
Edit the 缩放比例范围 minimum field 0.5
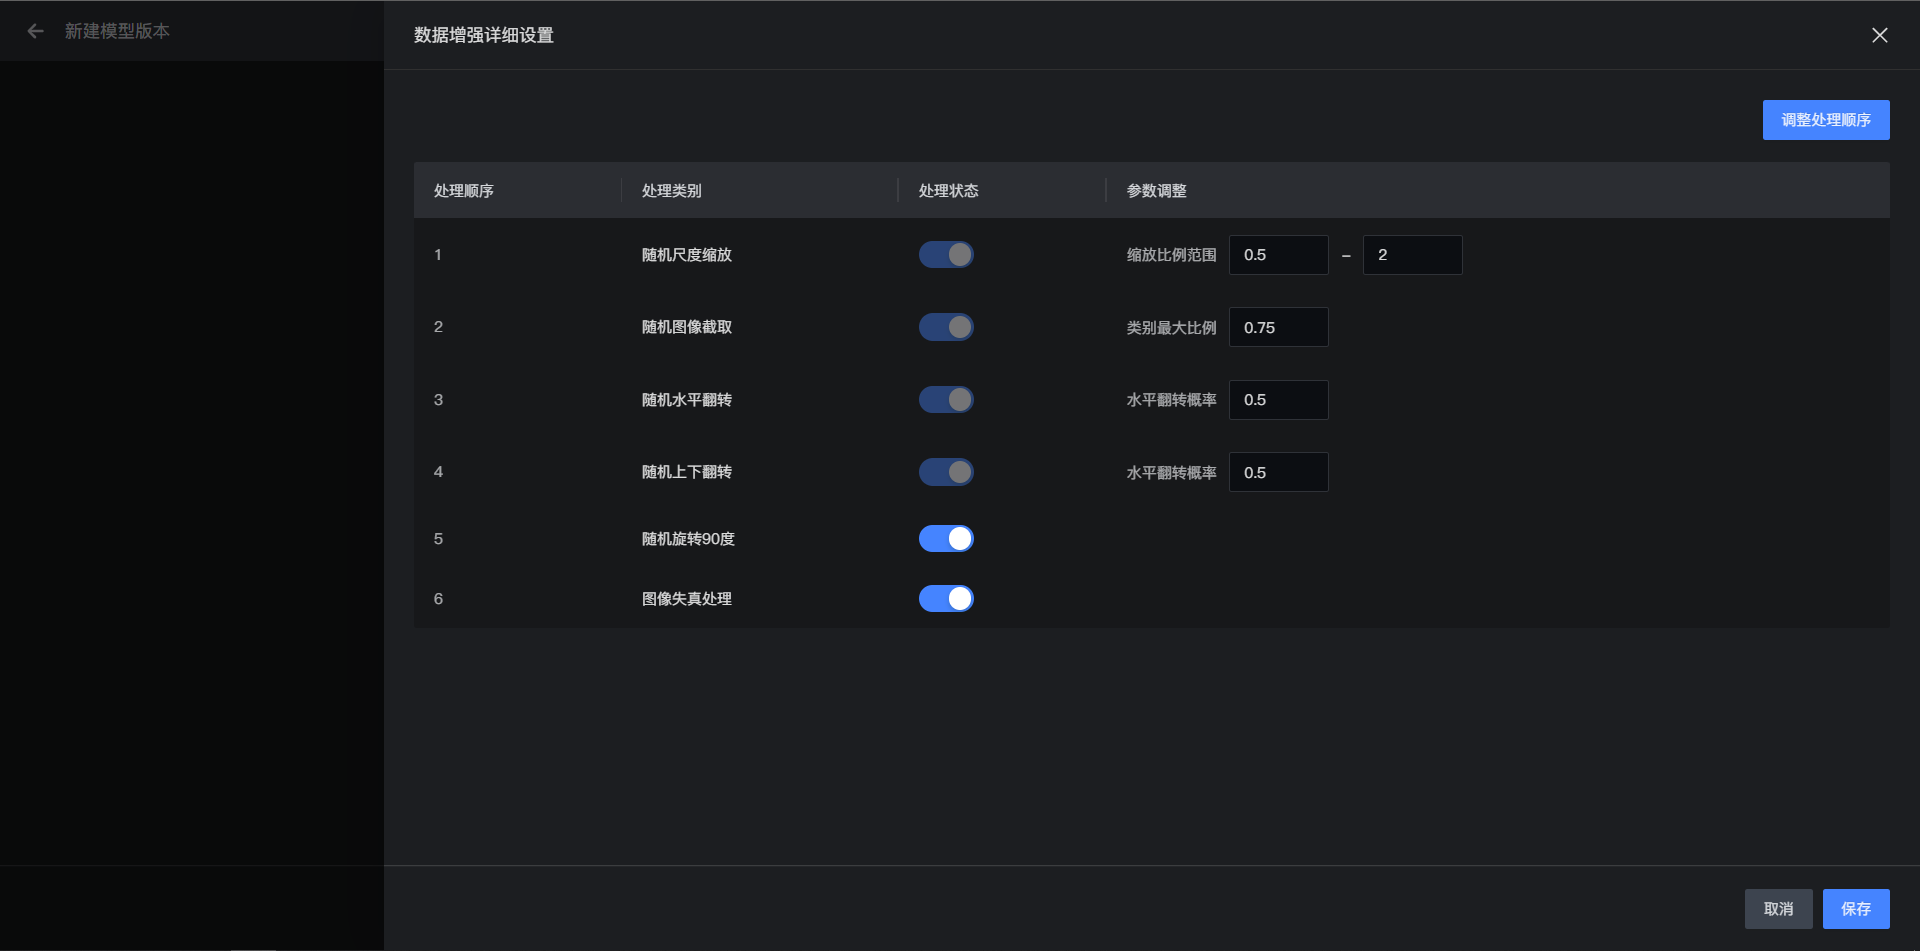tap(1279, 255)
